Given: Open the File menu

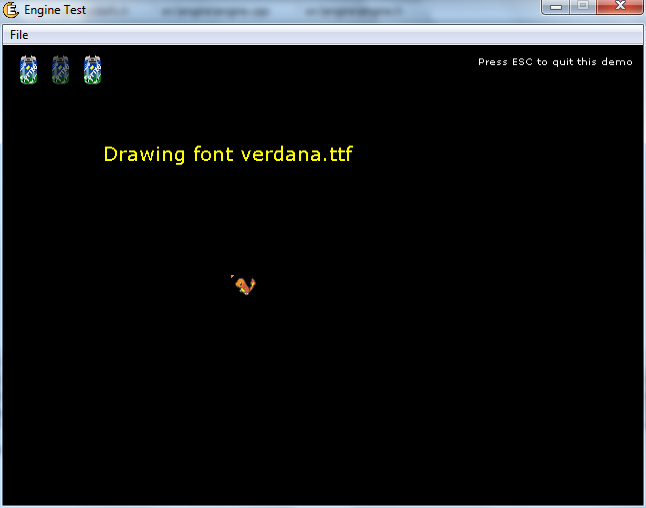Looking at the screenshot, I should (19, 35).
